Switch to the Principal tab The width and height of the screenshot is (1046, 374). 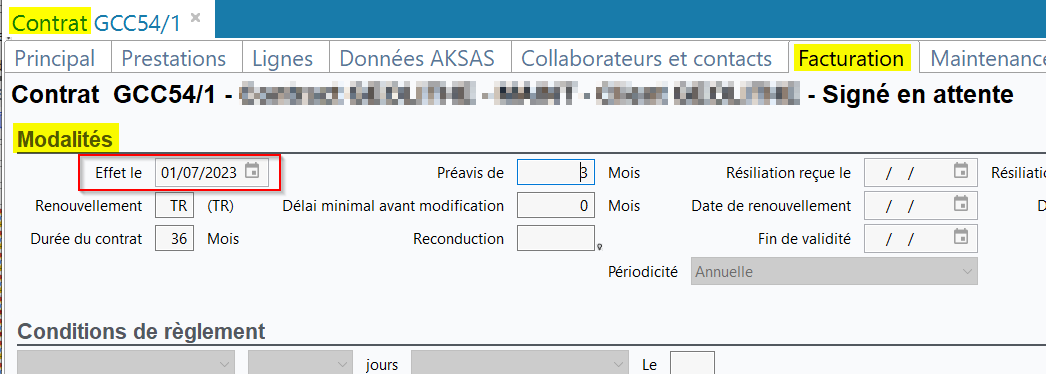(55, 58)
